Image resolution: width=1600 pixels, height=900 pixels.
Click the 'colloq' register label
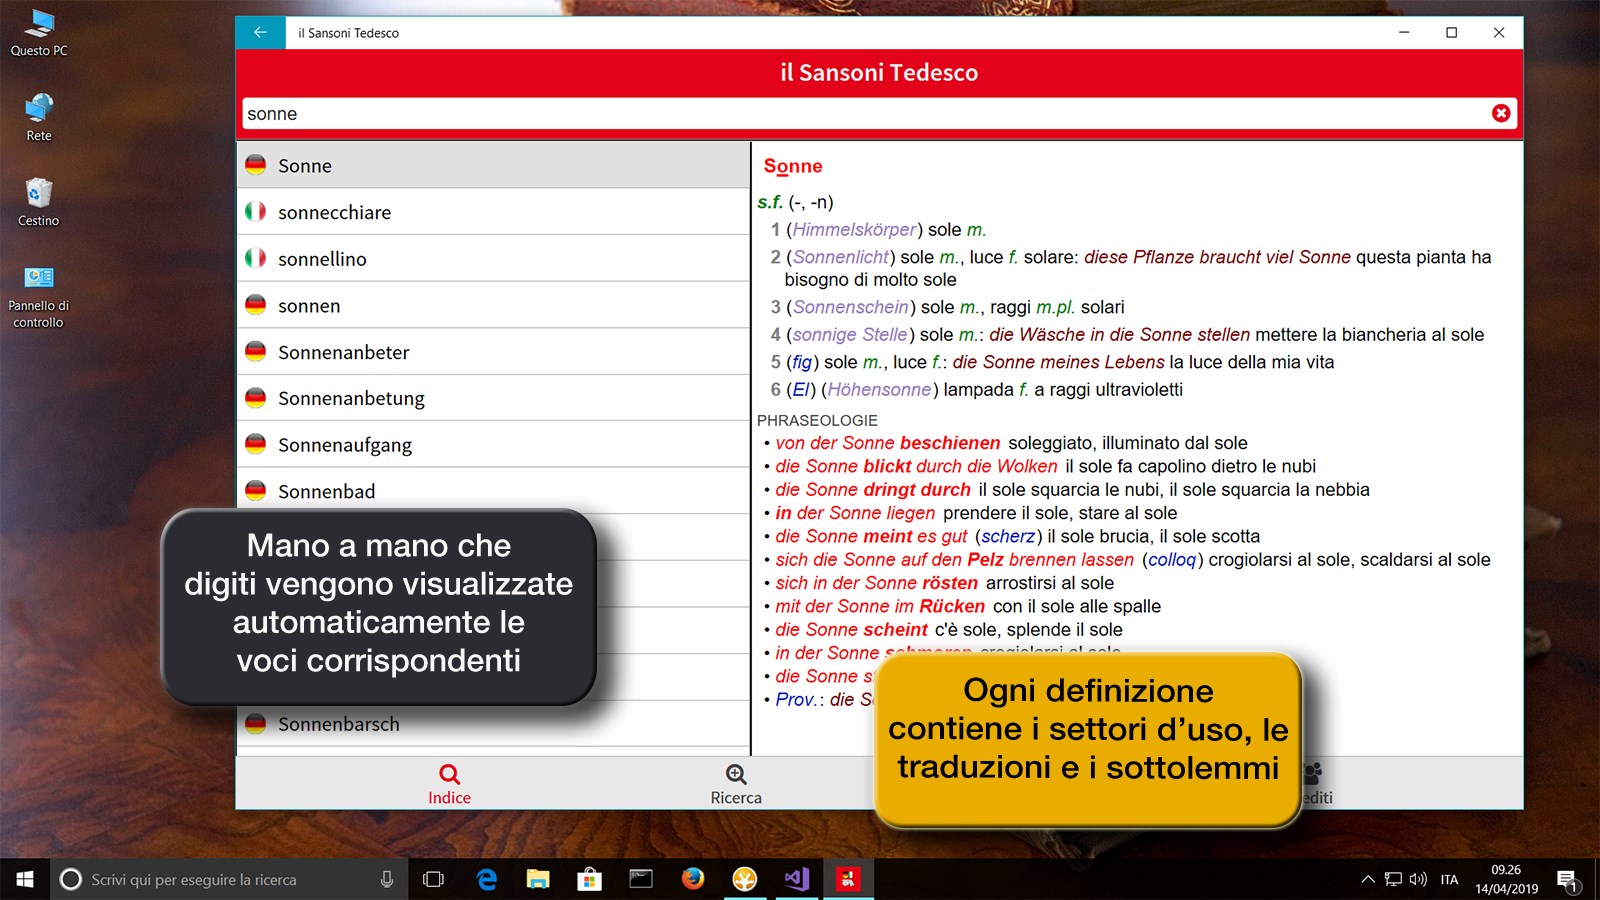pyautogui.click(x=1172, y=560)
